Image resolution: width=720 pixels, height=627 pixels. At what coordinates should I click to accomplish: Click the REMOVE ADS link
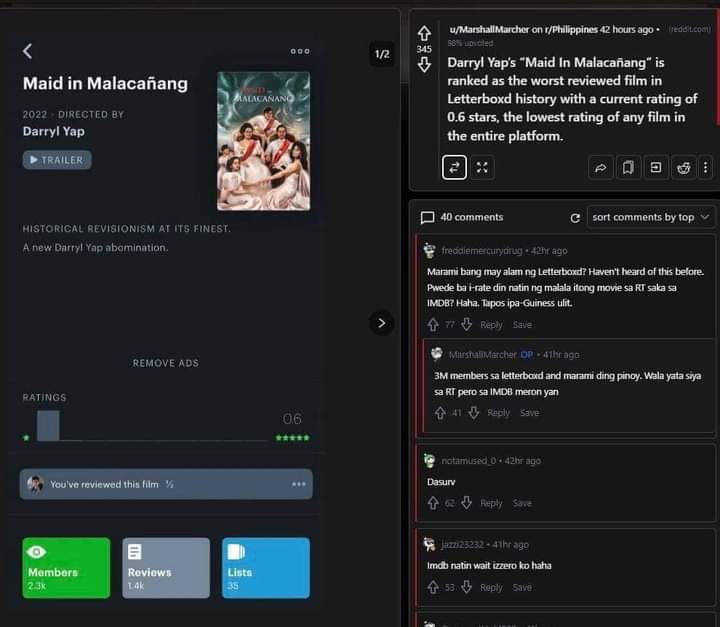166,363
